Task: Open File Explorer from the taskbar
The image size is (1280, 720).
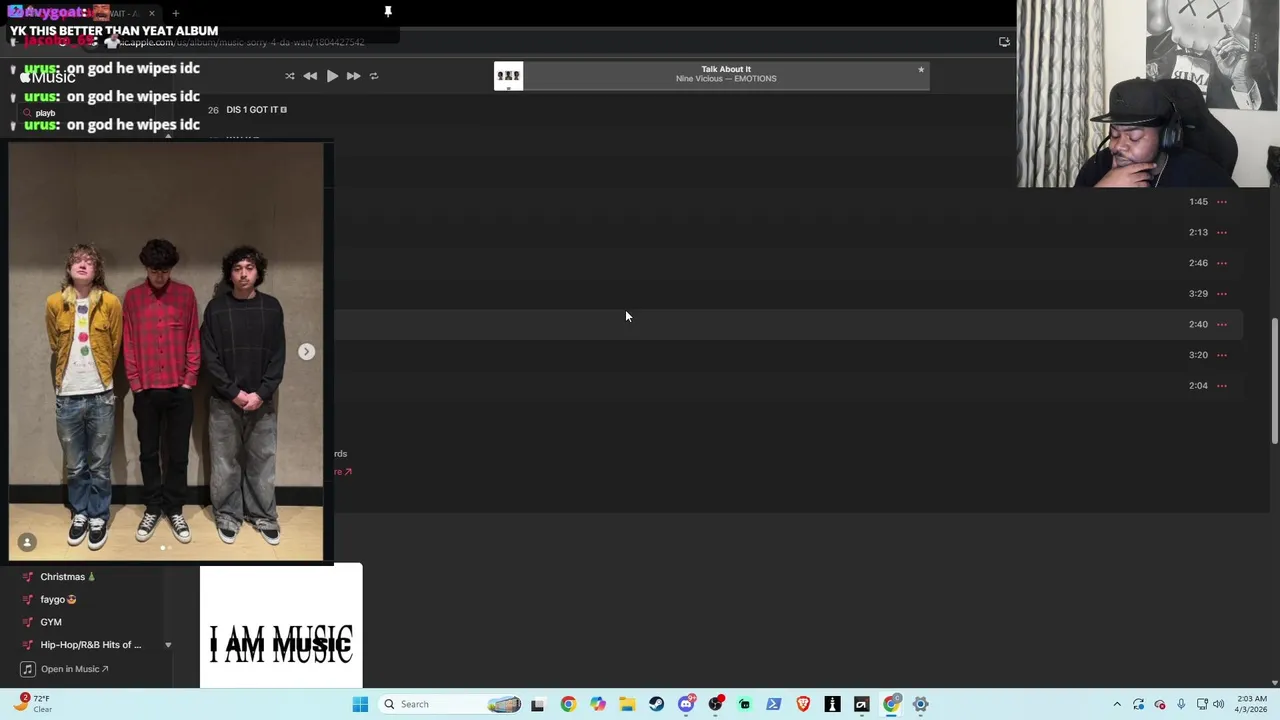Action: [x=627, y=704]
